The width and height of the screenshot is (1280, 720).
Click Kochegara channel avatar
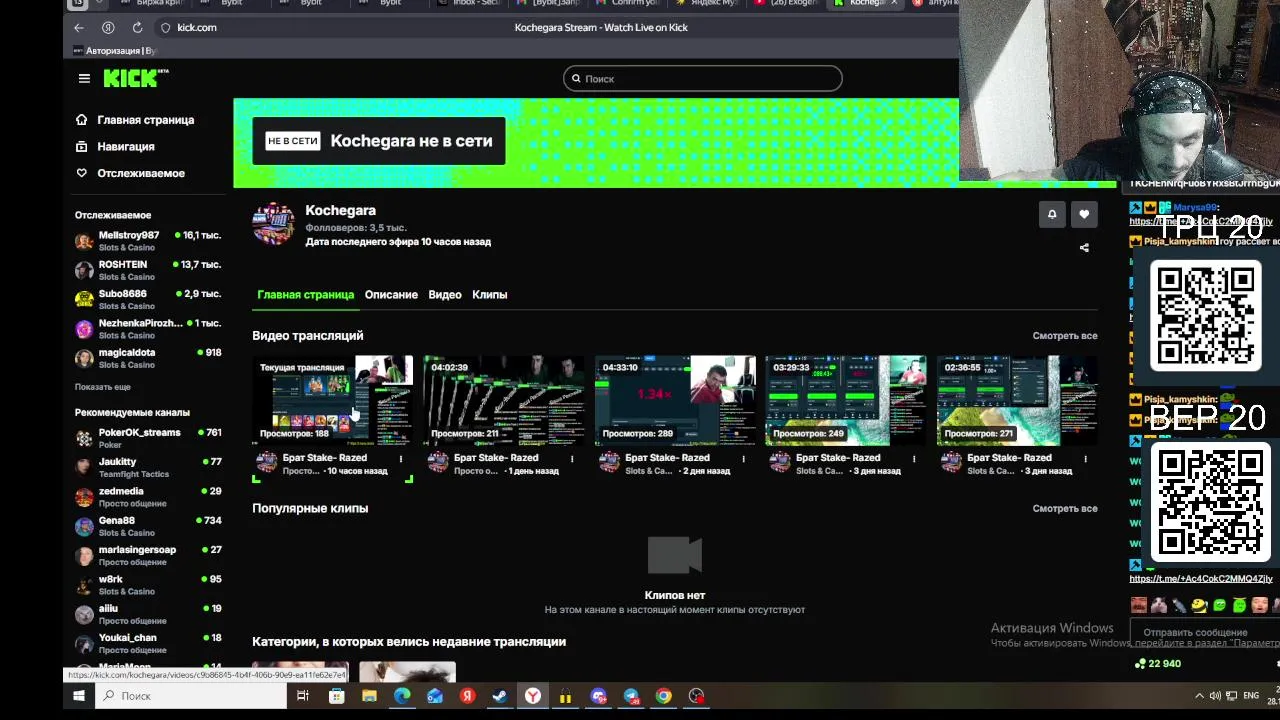(273, 224)
